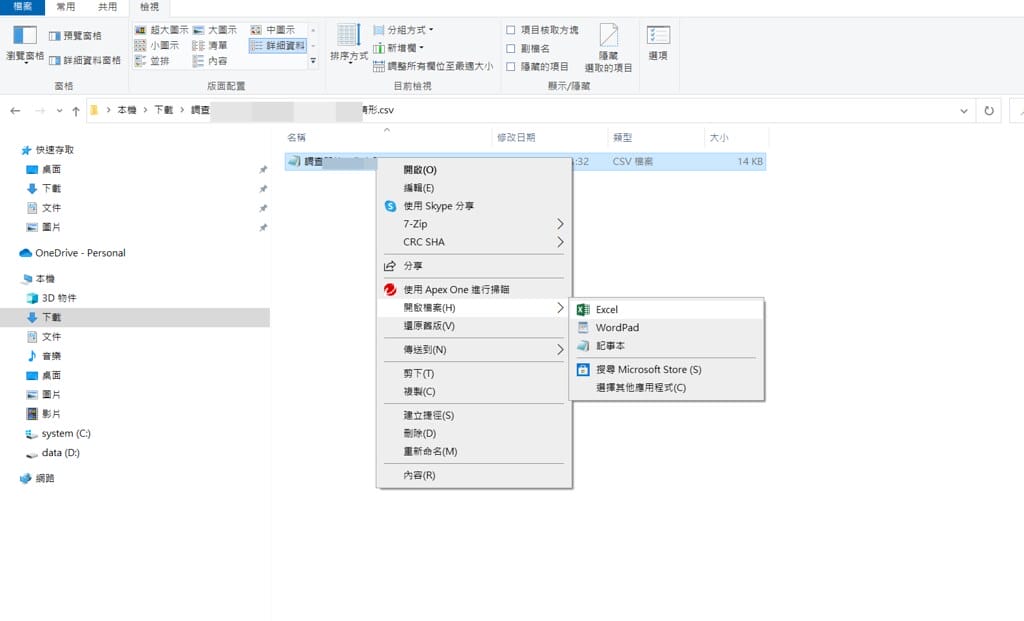Click 隱藏選取的項目 button

(608, 48)
